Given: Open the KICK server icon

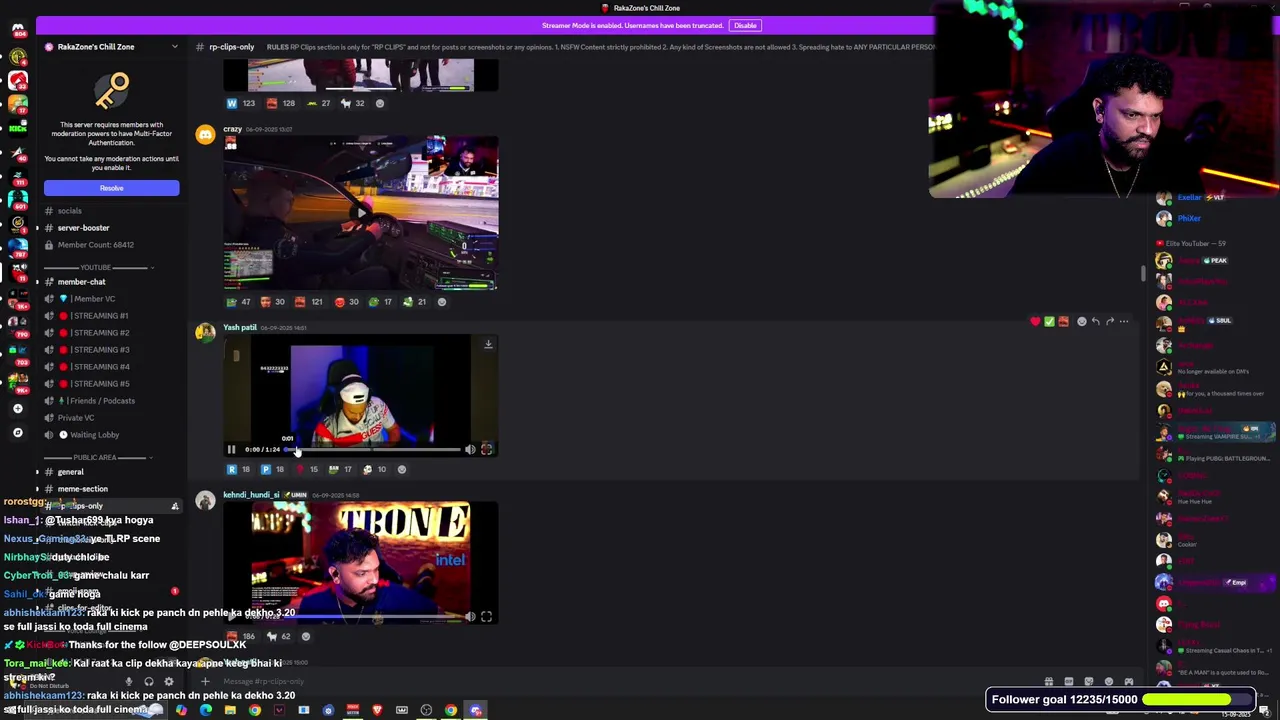Looking at the screenshot, I should click(18, 127).
